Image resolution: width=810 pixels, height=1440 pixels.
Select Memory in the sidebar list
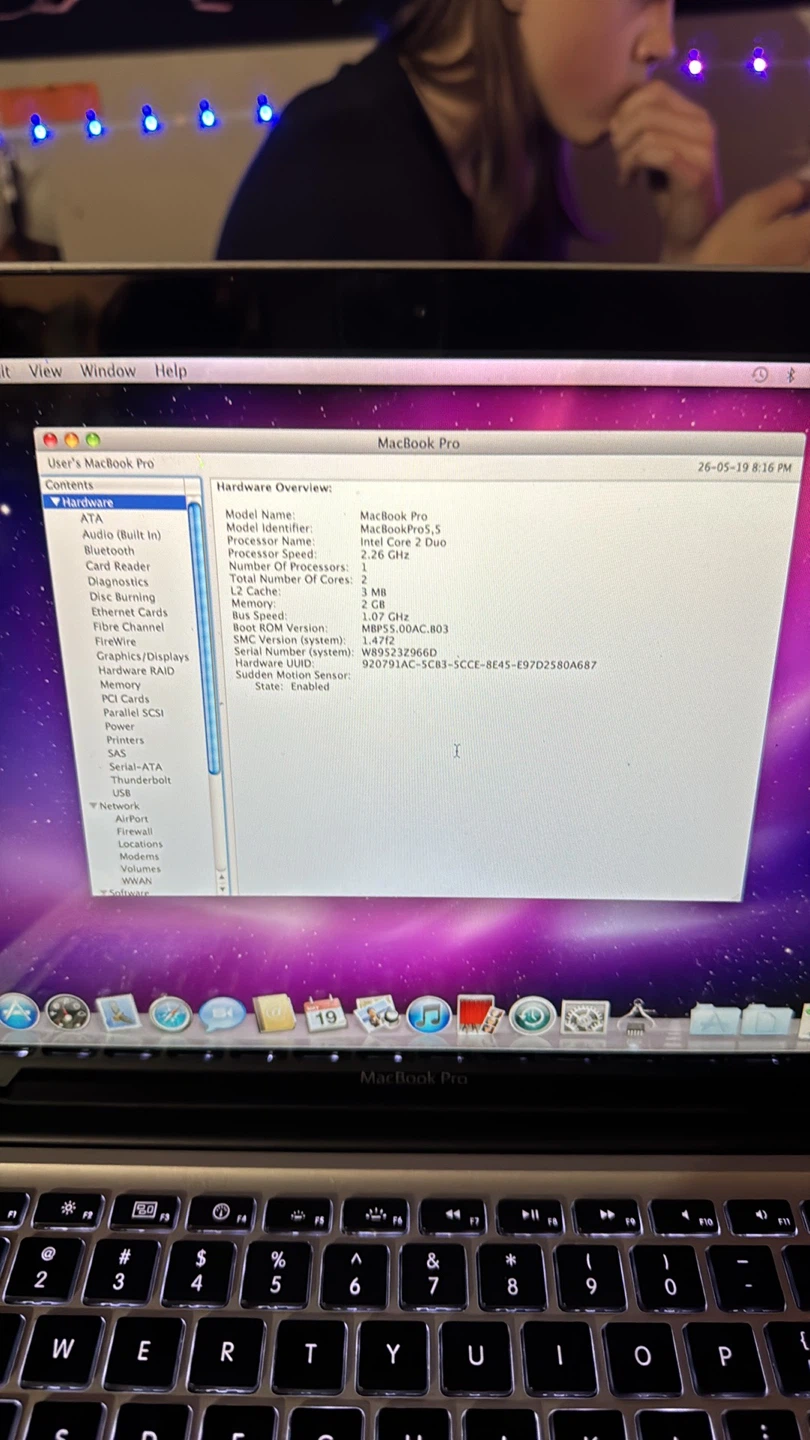[x=120, y=685]
